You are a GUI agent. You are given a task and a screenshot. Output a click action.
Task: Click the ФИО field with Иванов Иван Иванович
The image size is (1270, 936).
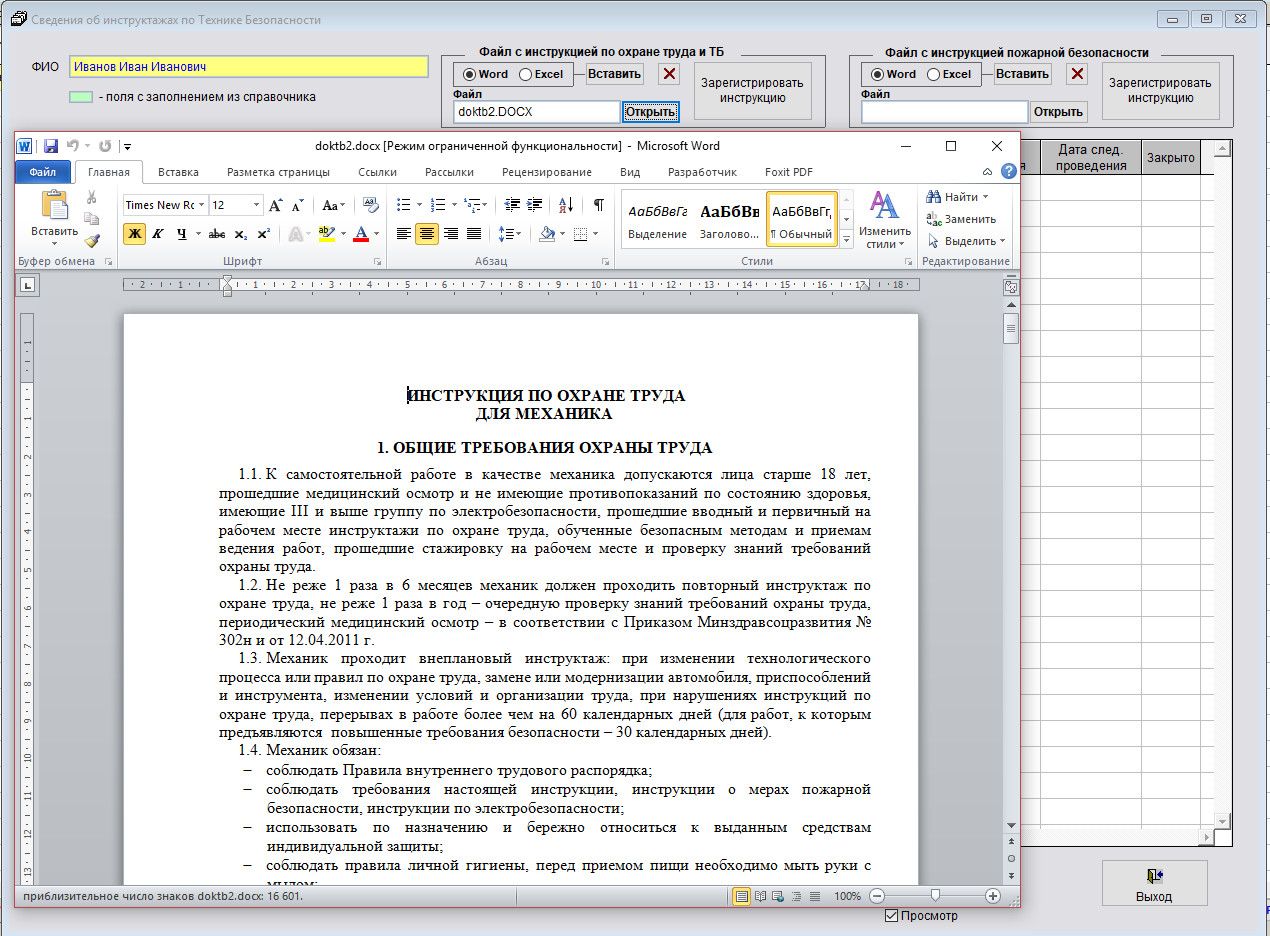pos(248,67)
